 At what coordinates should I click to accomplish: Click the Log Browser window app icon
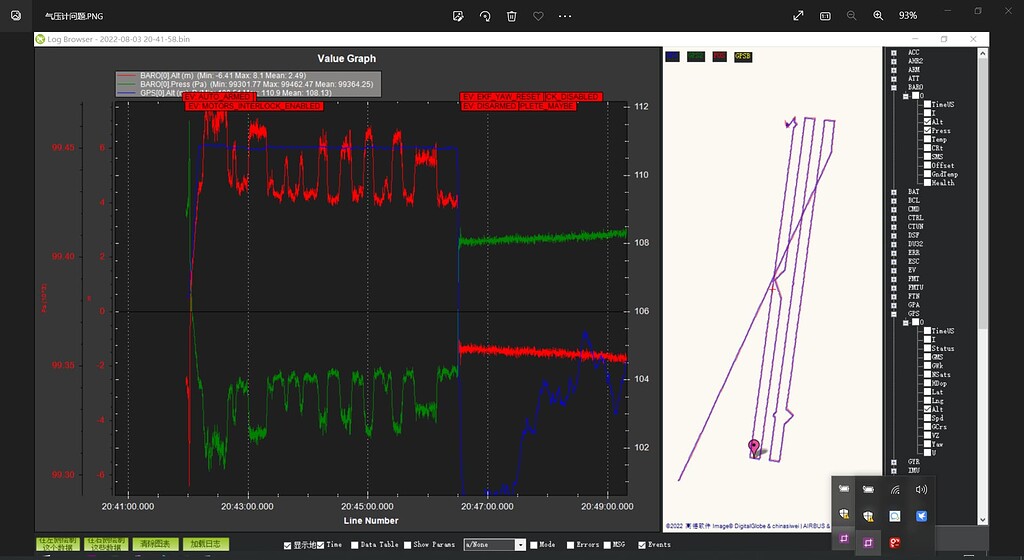pyautogui.click(x=40, y=39)
